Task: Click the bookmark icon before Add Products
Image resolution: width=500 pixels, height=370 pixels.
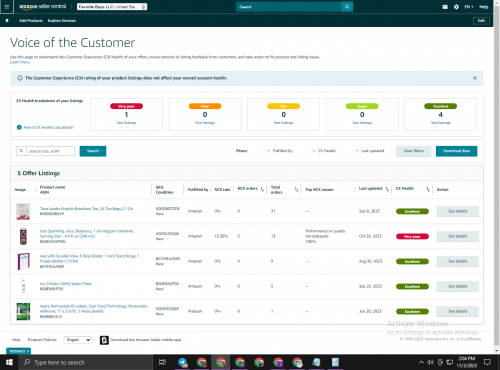Action: (7, 21)
